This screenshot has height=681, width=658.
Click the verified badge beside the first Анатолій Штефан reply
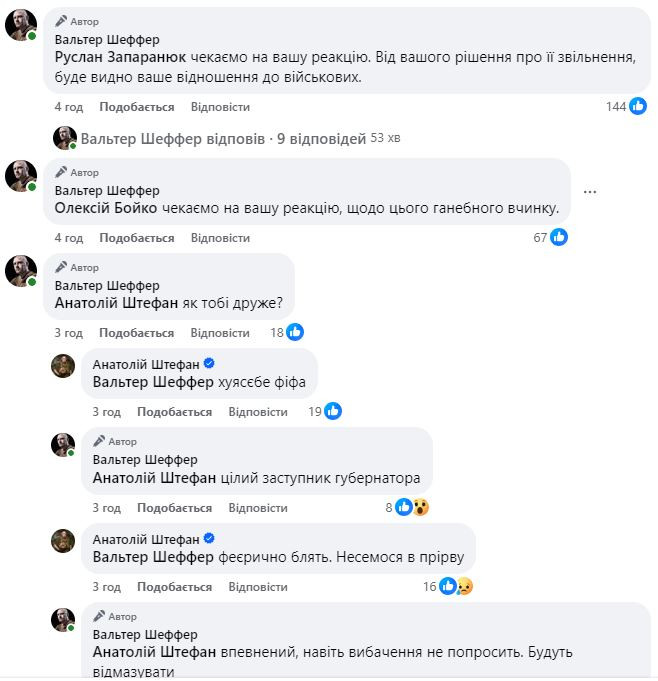point(209,364)
